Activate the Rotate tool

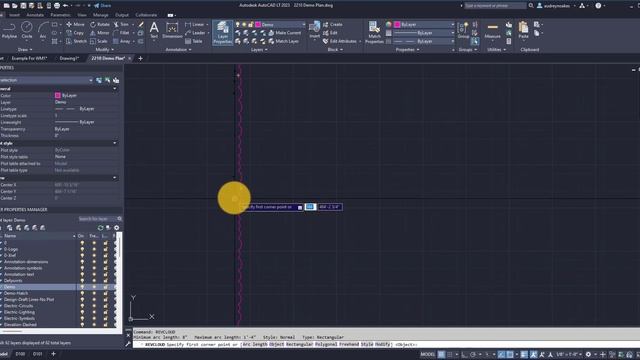(x=100, y=24)
